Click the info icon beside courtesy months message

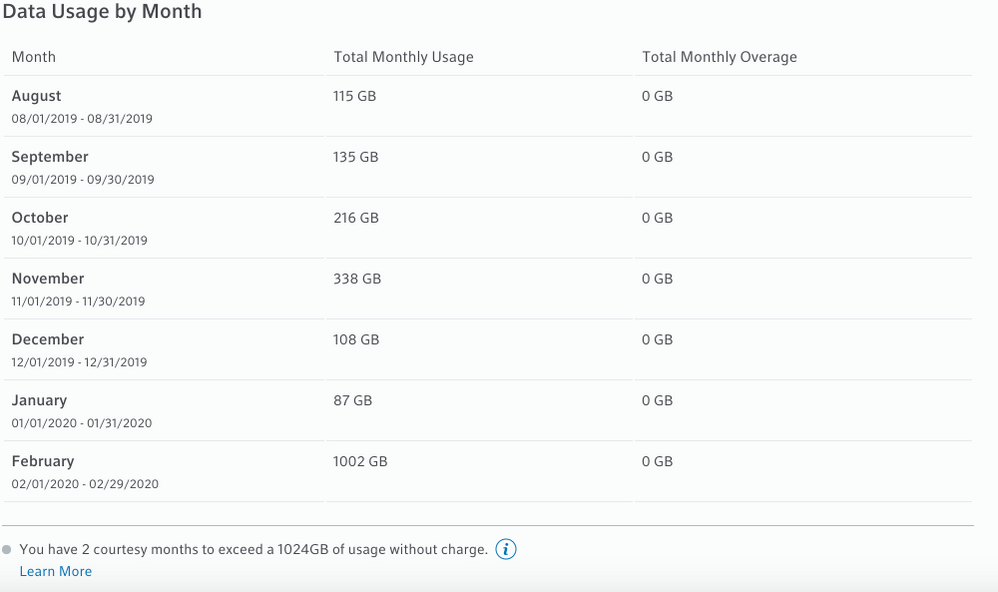tap(506, 549)
